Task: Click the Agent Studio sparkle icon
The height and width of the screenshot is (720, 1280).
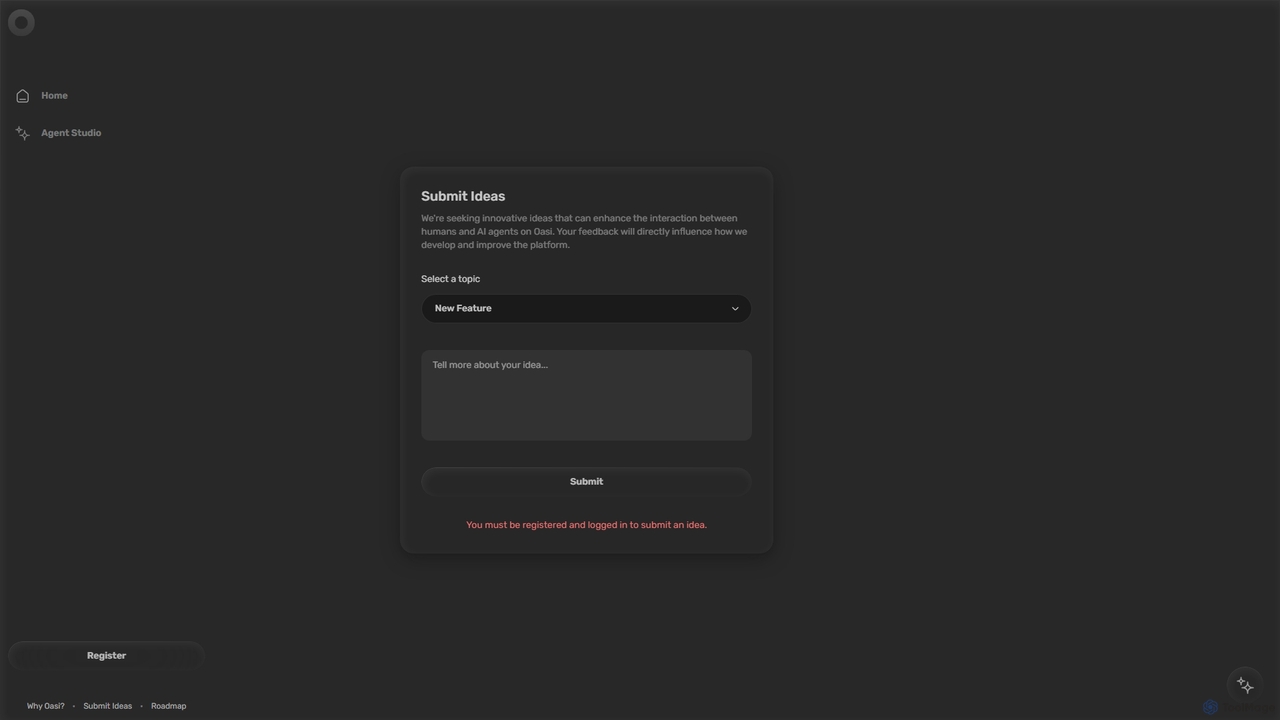Action: tap(22, 133)
